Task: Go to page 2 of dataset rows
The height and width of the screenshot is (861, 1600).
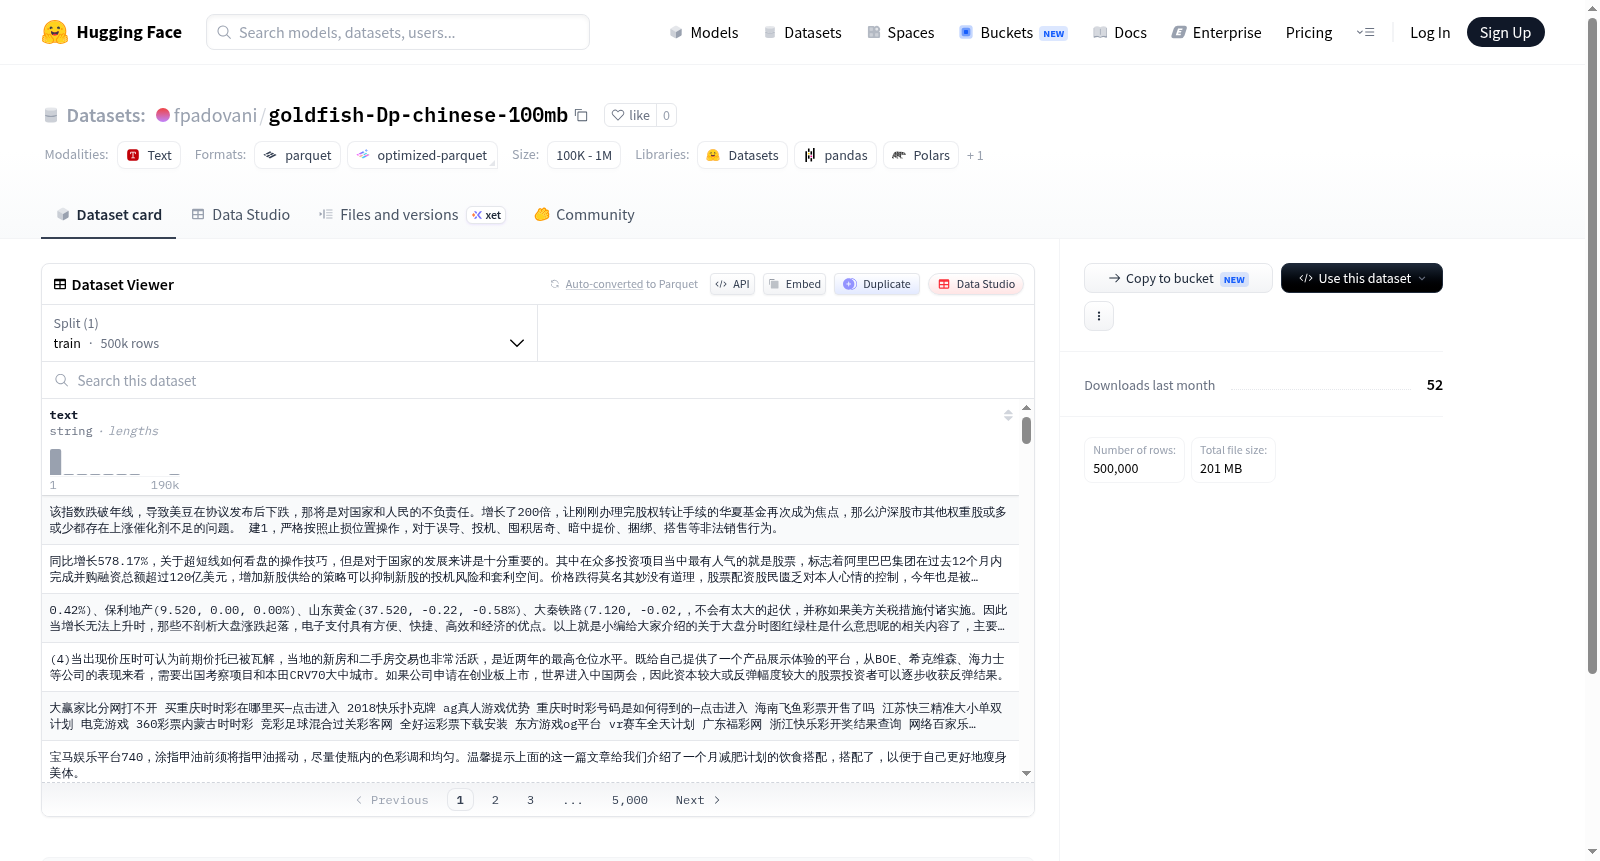Action: coord(495,800)
